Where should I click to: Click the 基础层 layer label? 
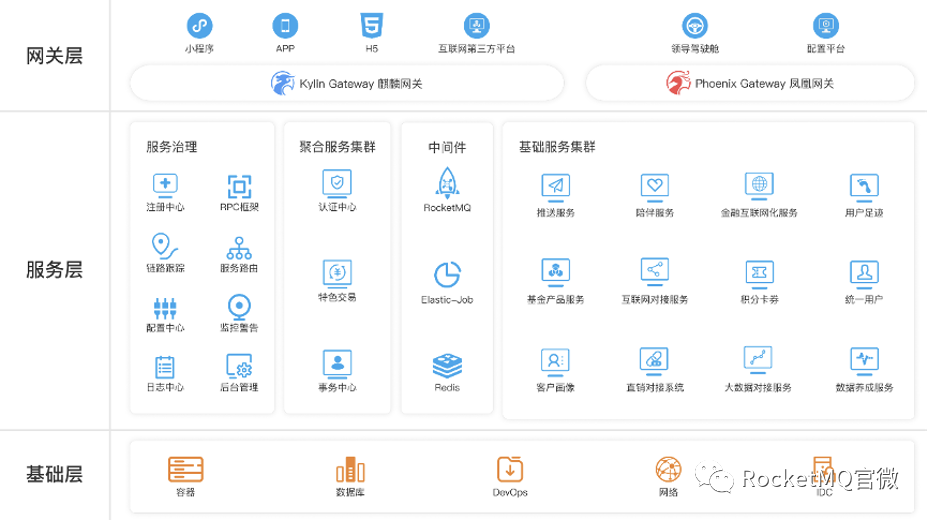54,474
